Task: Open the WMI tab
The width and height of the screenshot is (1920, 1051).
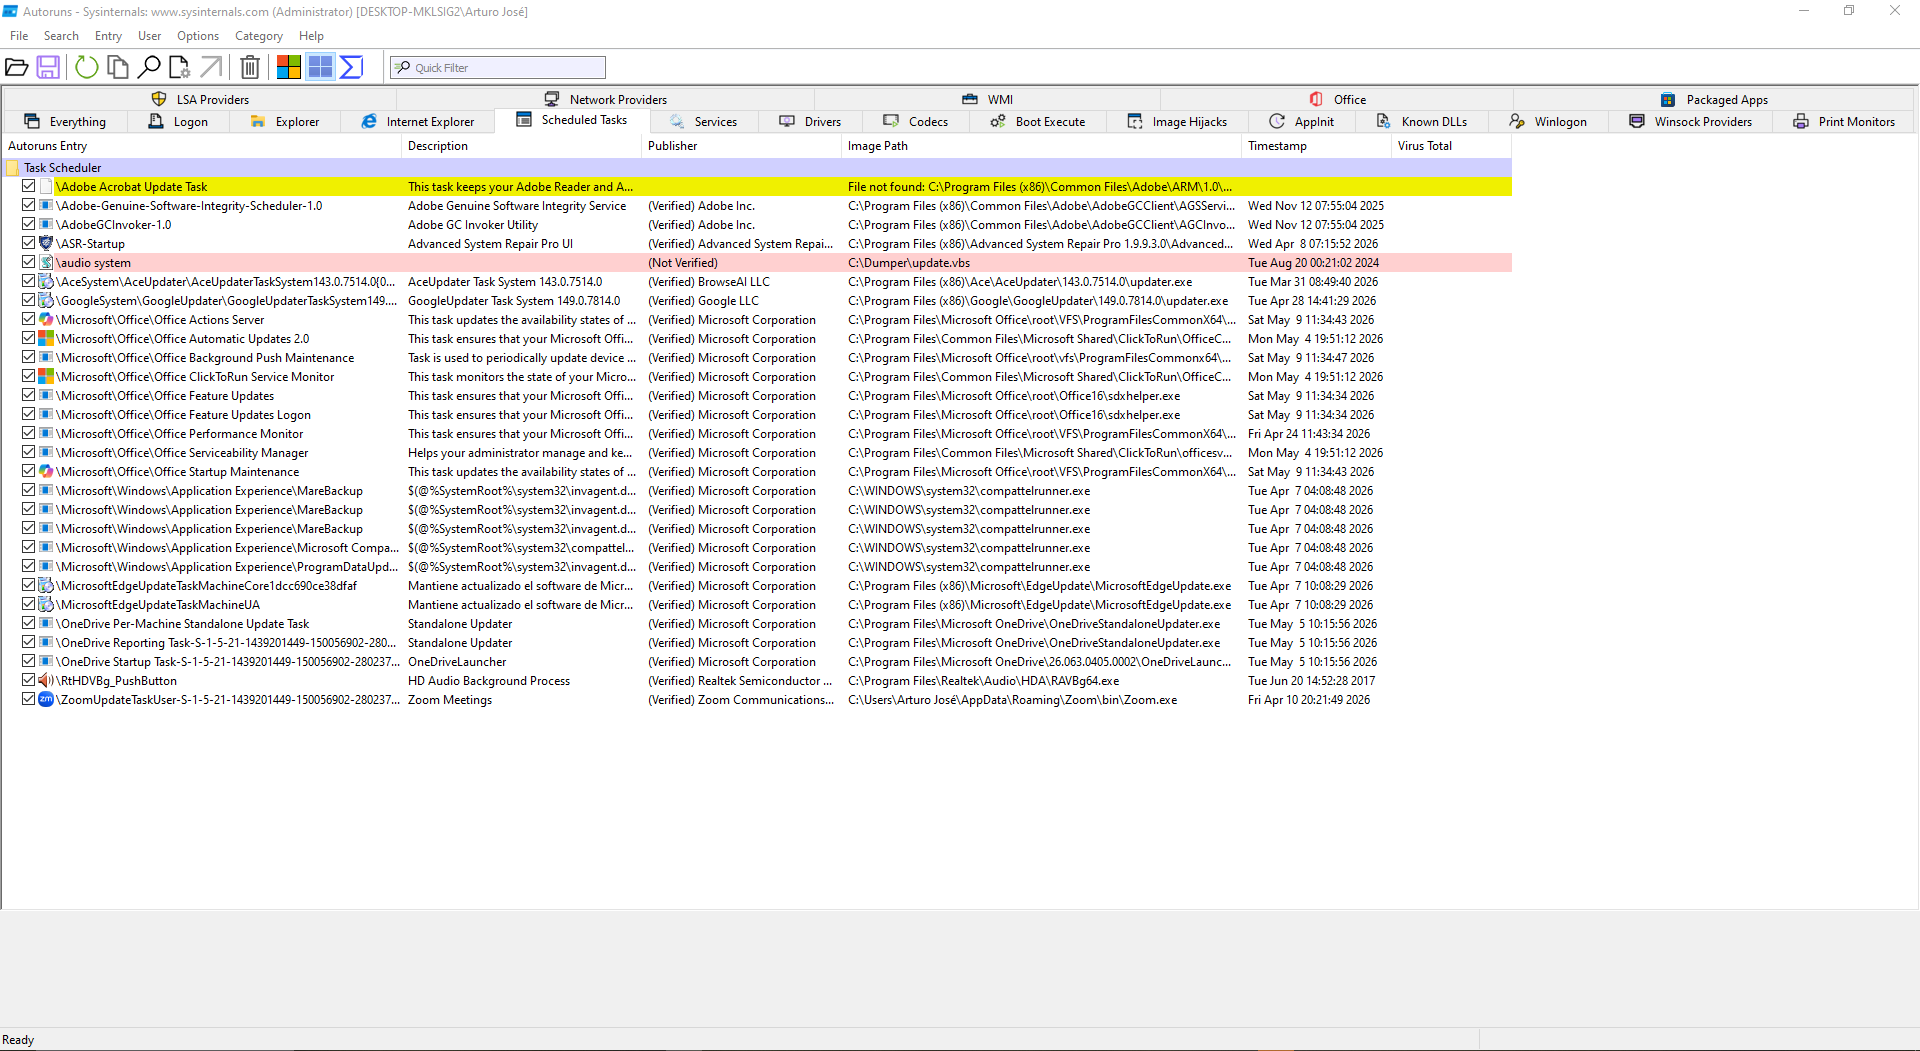Action: coord(988,99)
